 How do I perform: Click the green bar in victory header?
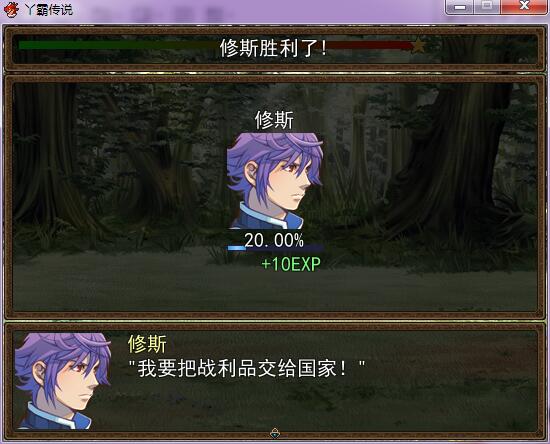tap(116, 45)
